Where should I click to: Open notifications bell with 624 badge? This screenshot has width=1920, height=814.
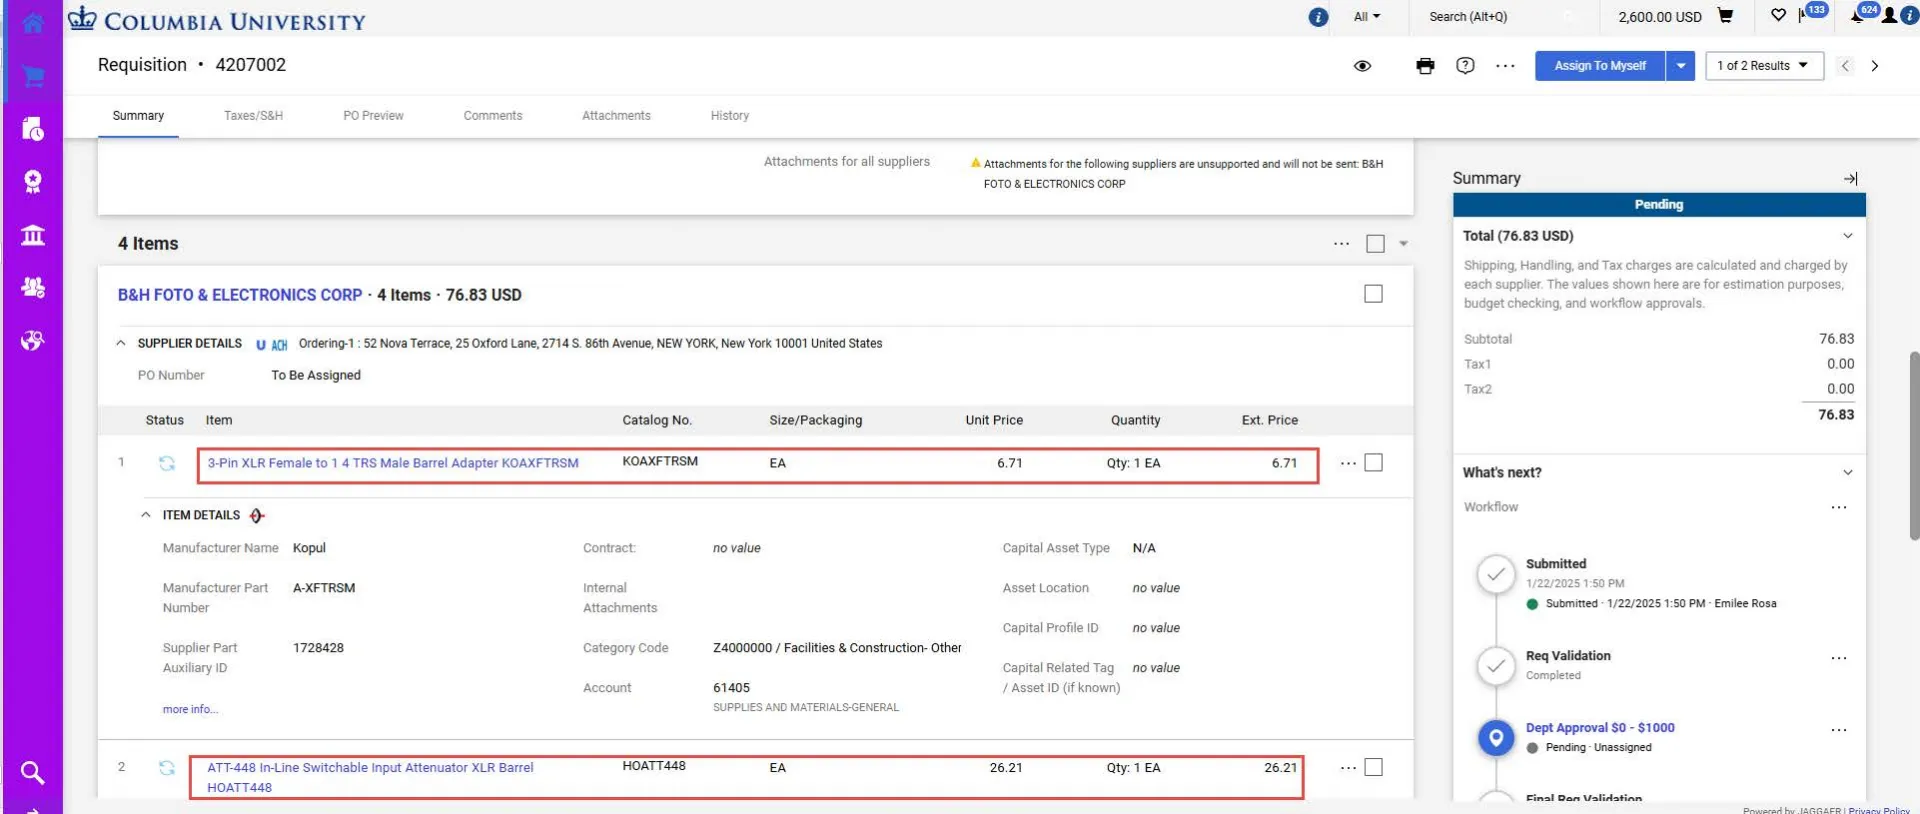[x=1865, y=13]
